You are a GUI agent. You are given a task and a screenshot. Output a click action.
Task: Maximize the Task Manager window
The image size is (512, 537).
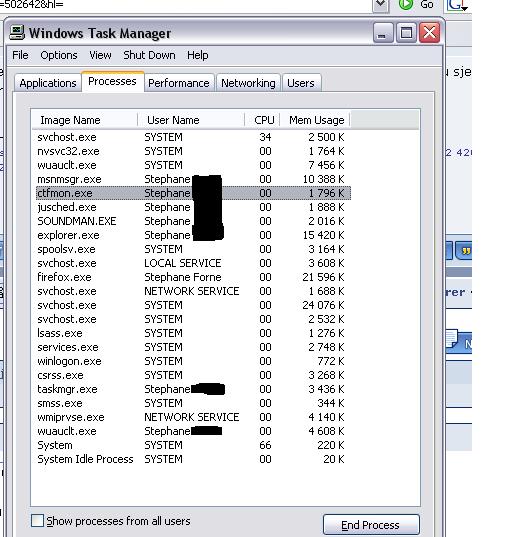point(406,33)
